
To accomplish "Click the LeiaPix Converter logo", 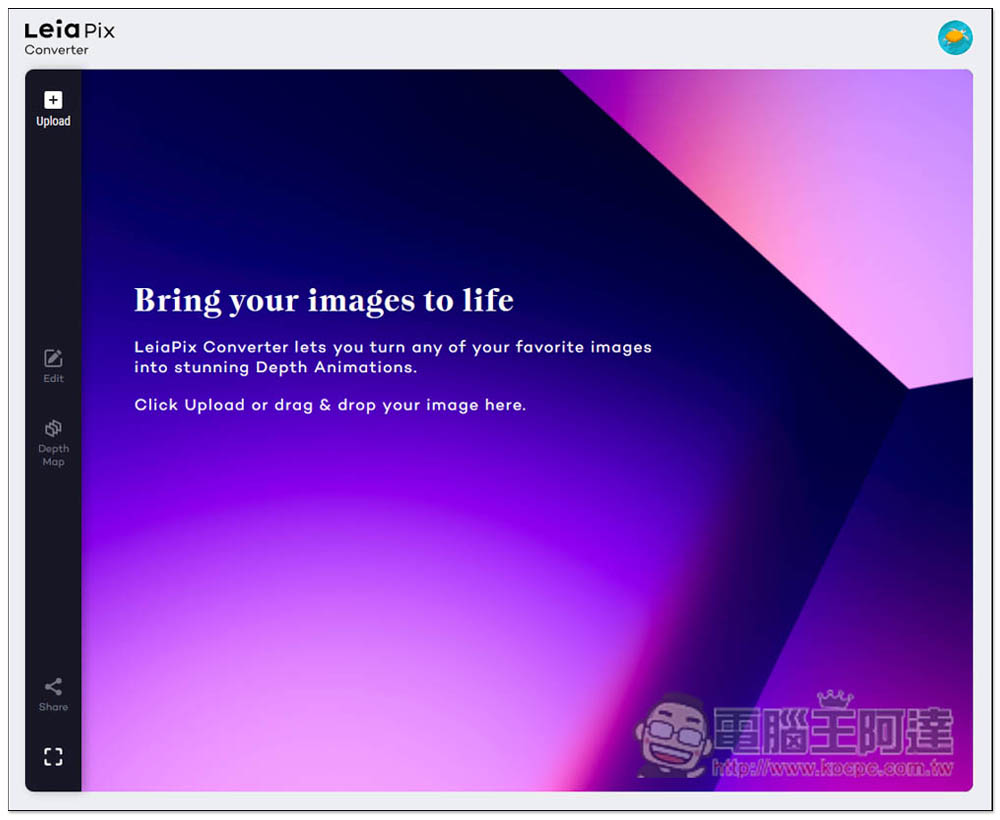I will click(x=70, y=38).
